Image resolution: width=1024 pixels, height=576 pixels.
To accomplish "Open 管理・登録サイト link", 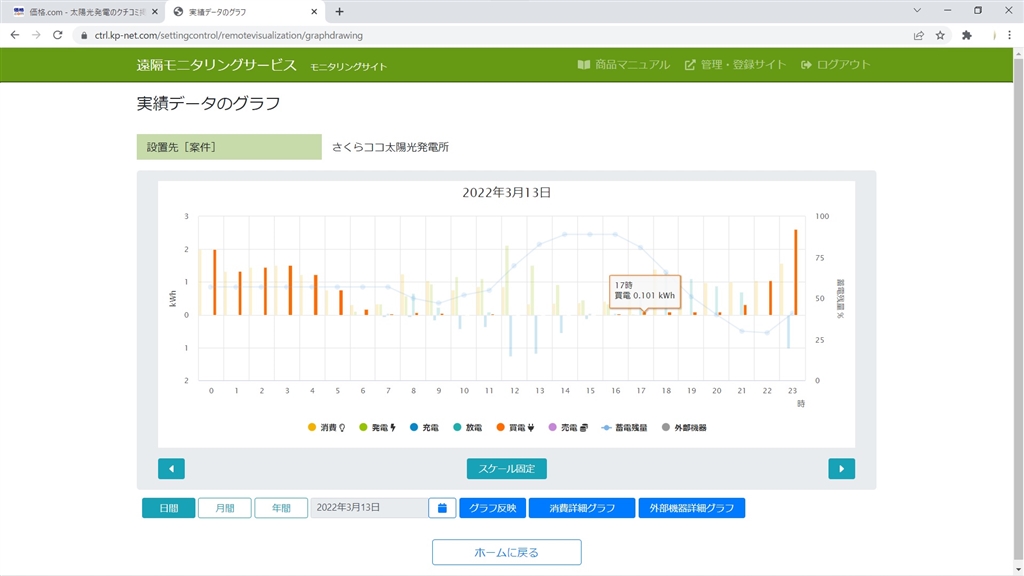I will point(735,65).
